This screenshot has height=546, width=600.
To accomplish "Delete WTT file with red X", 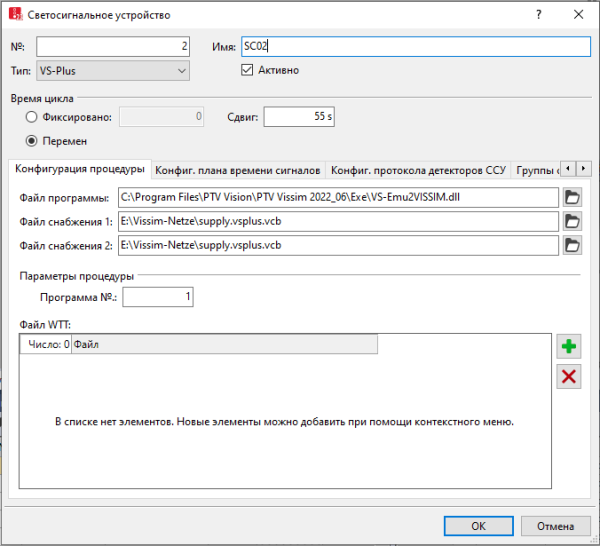I will (570, 376).
